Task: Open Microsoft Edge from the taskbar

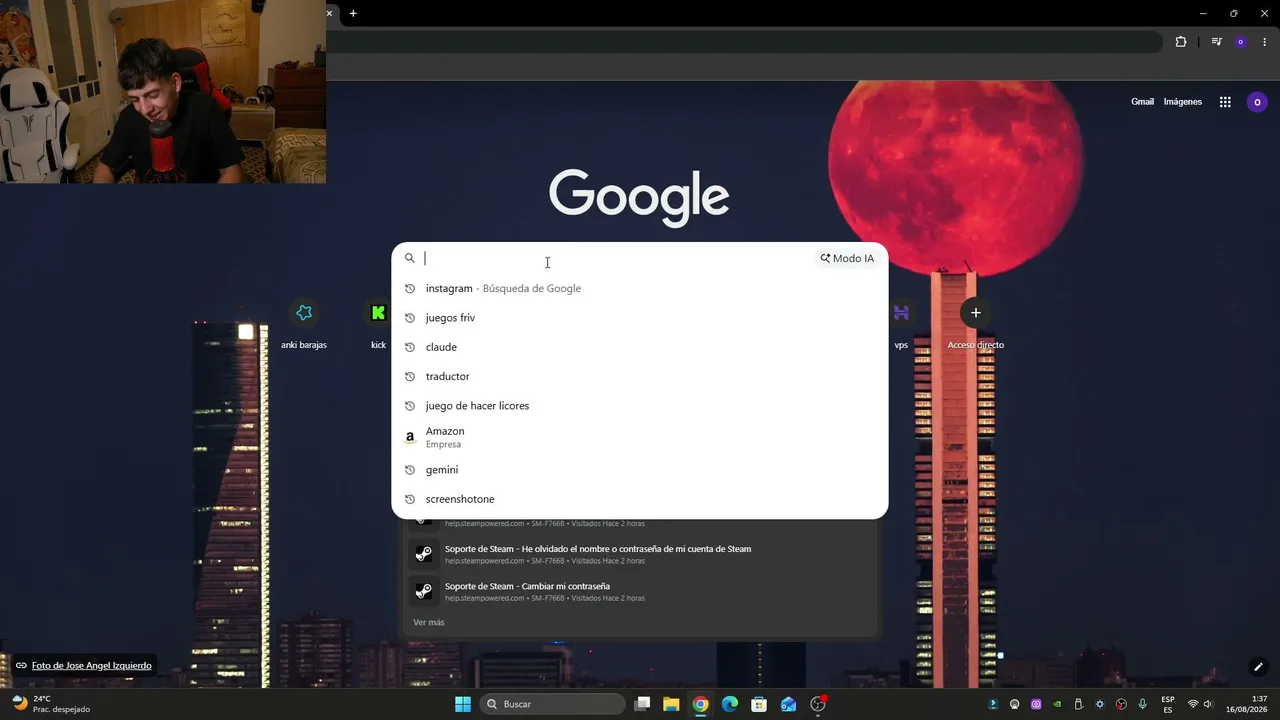Action: point(730,704)
